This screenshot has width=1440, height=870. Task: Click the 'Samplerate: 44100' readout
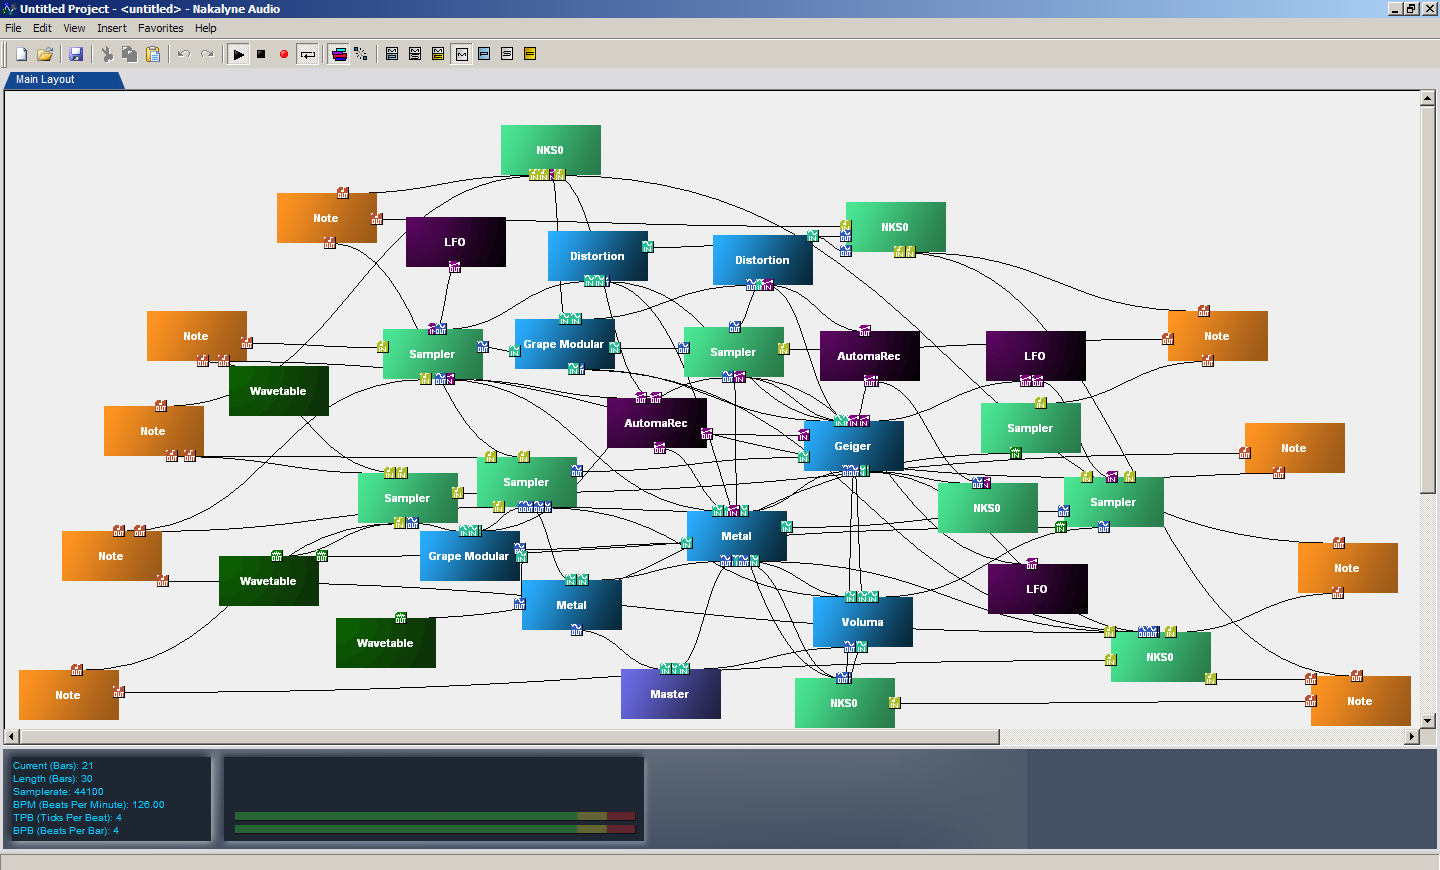point(58,792)
